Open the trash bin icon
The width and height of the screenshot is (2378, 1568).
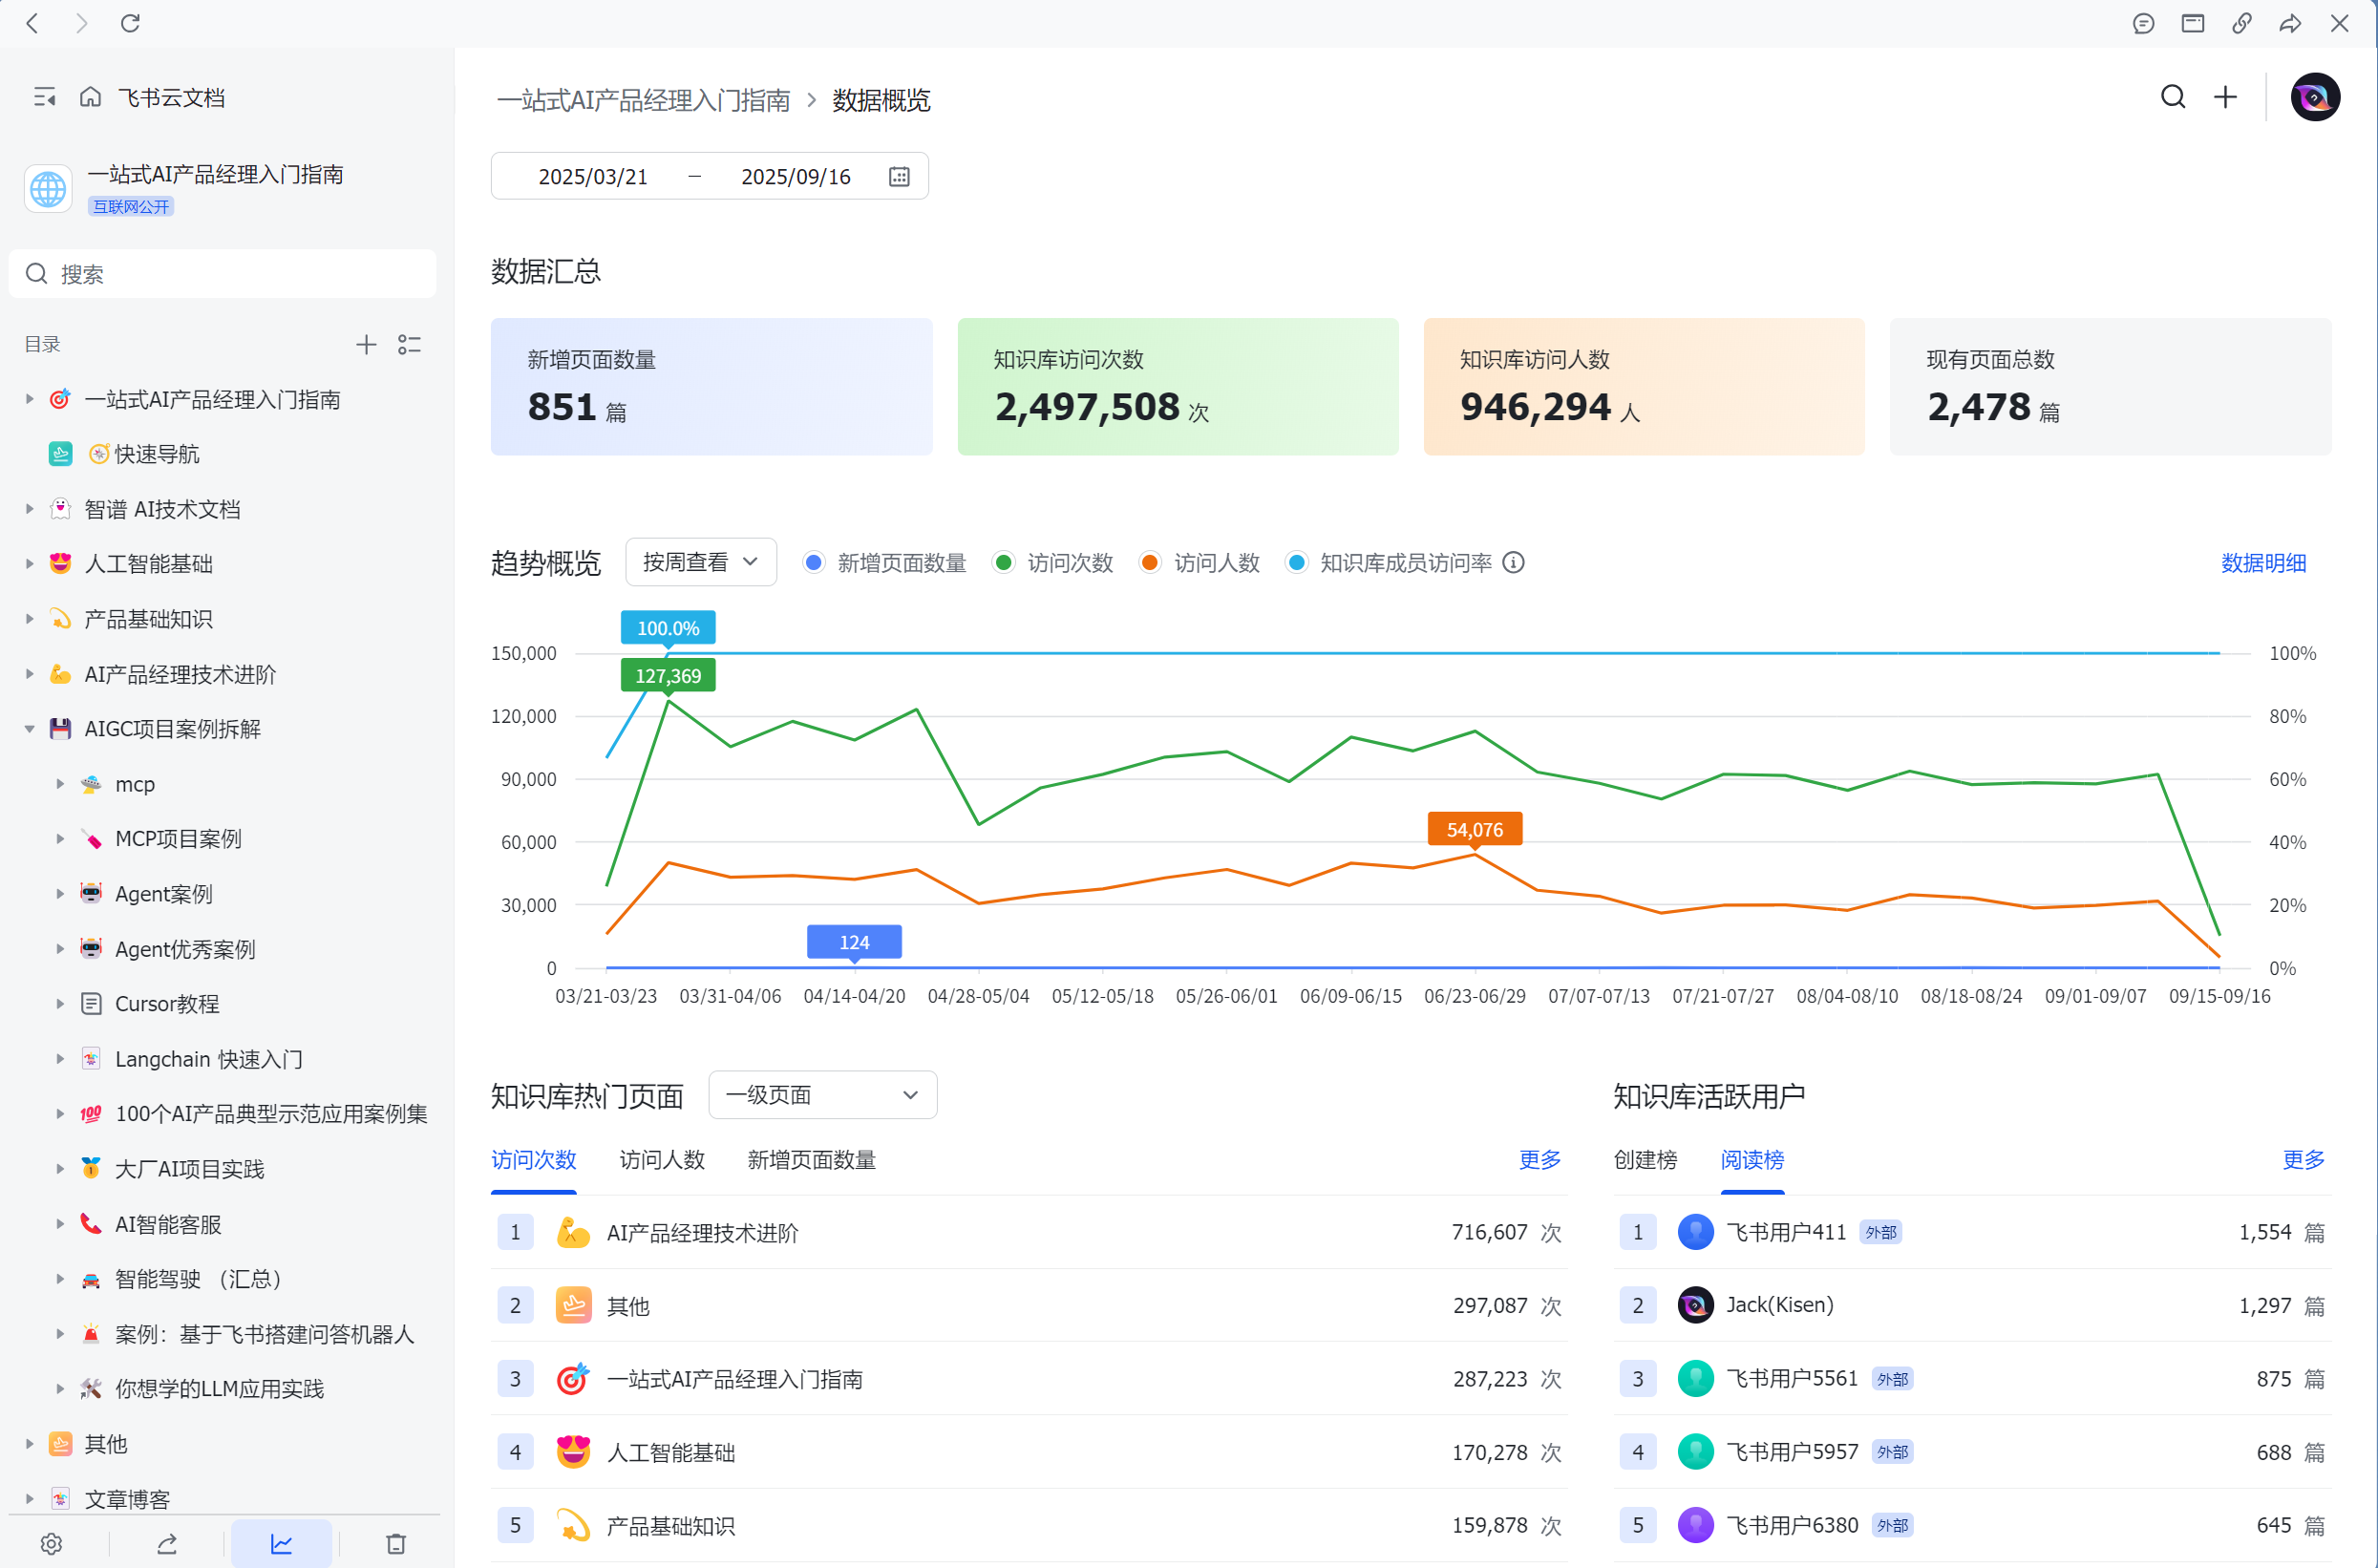coord(396,1543)
